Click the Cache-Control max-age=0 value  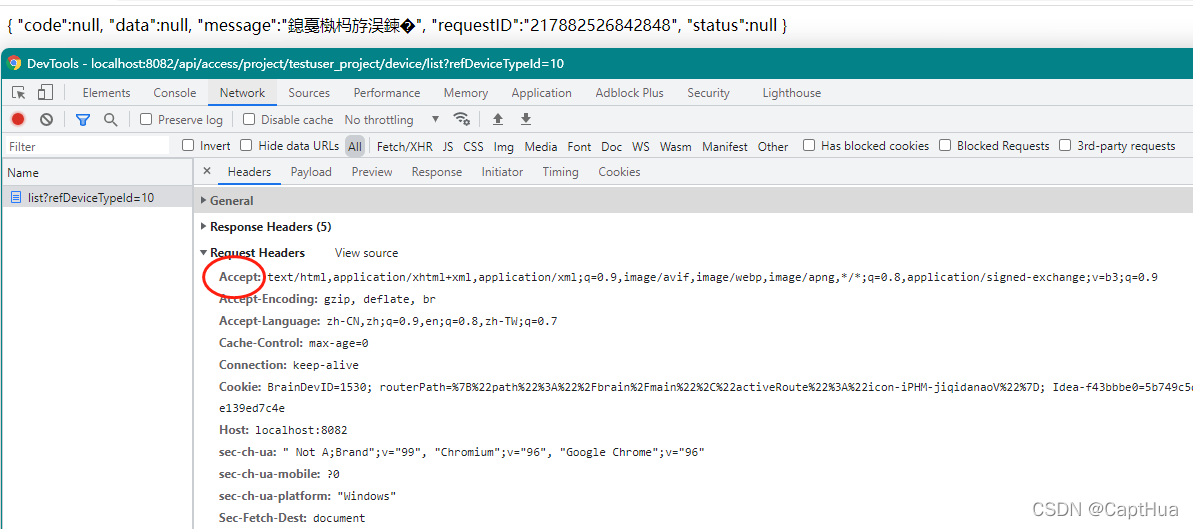(339, 343)
